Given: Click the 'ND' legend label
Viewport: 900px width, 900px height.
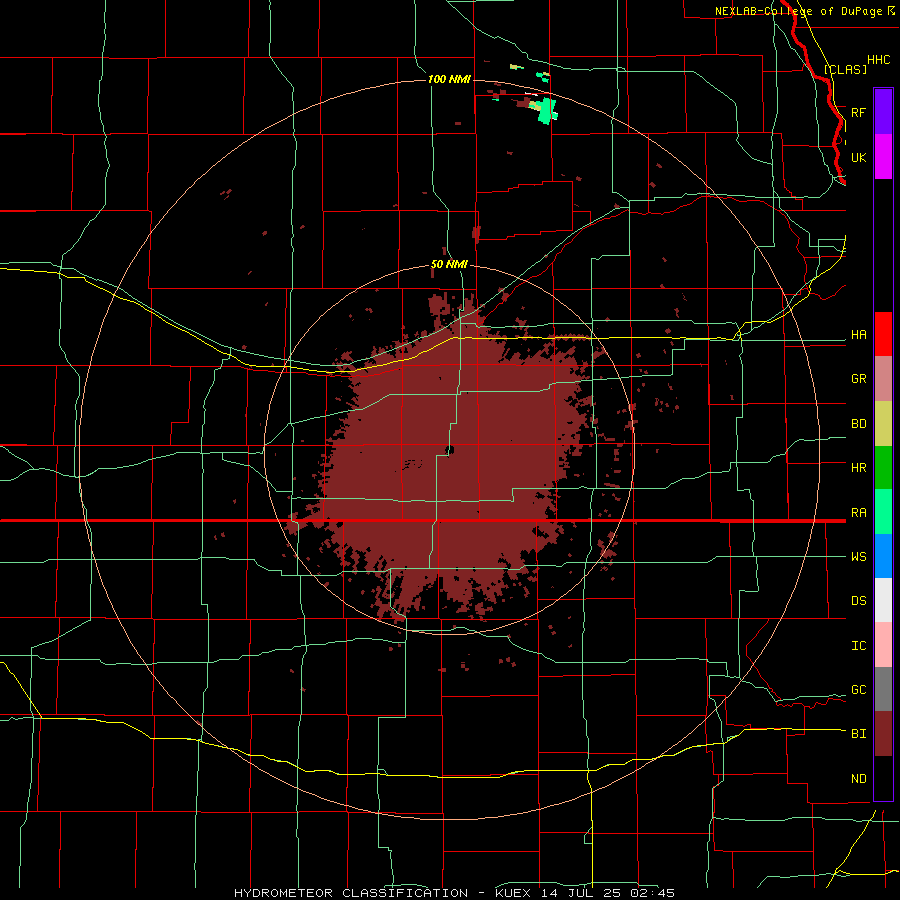Looking at the screenshot, I should click(x=858, y=779).
